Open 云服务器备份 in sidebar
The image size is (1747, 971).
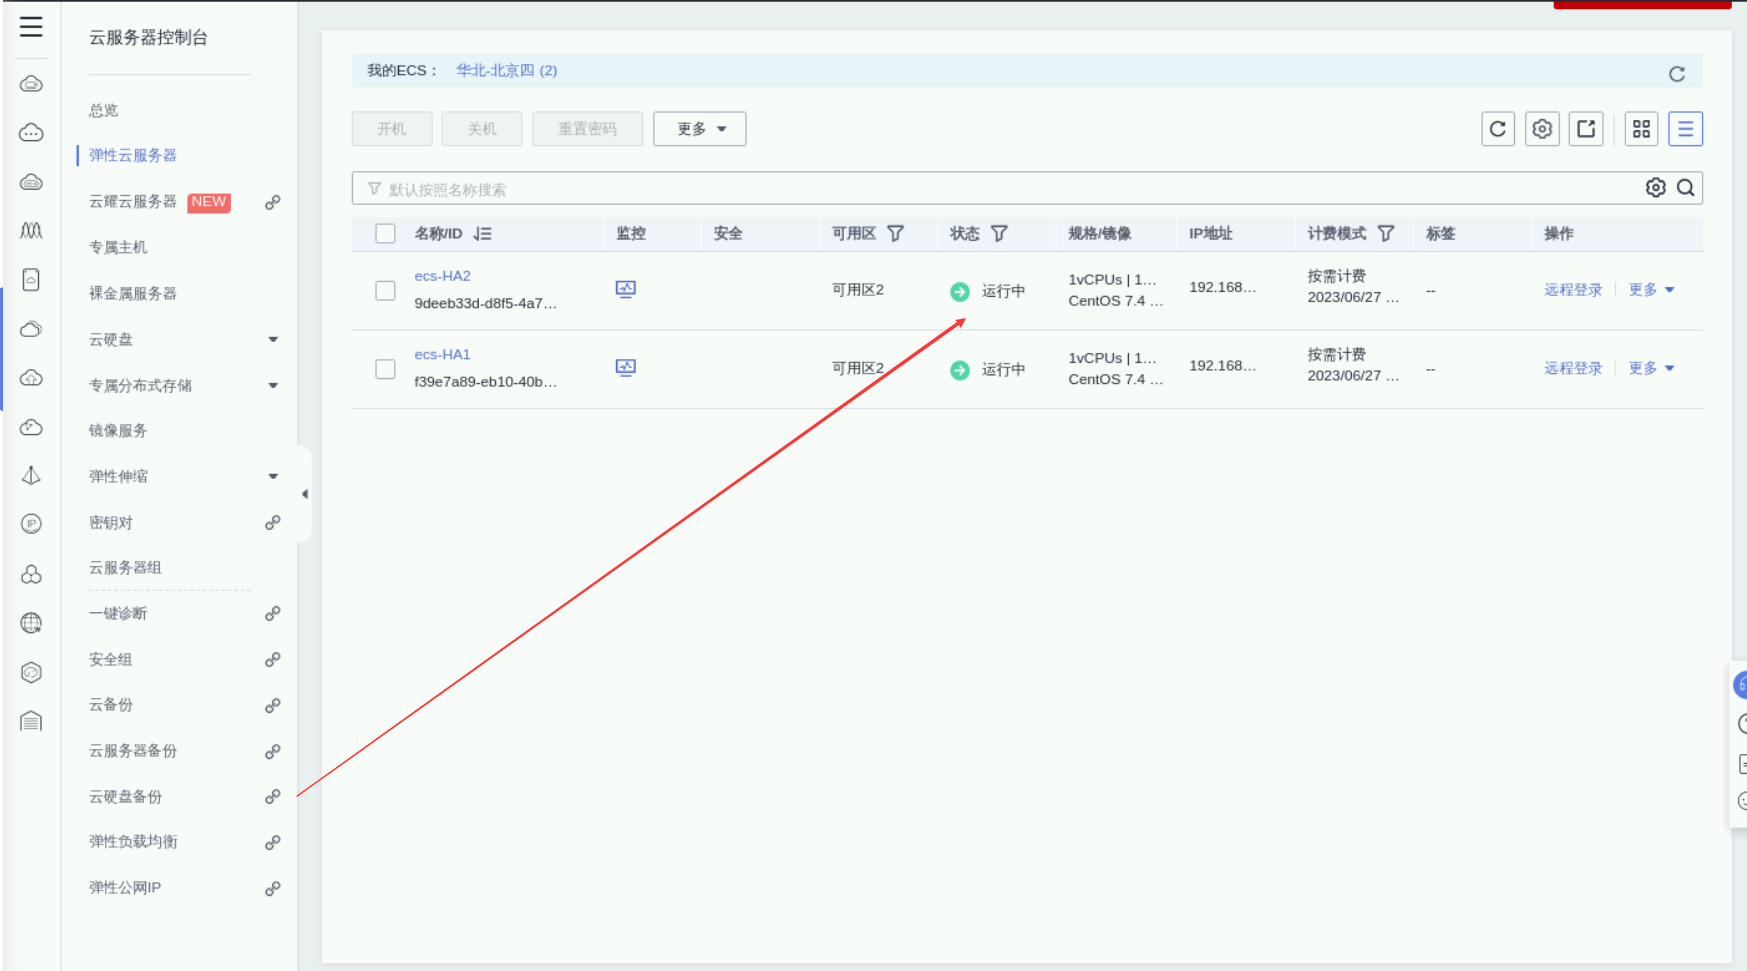click(x=133, y=751)
